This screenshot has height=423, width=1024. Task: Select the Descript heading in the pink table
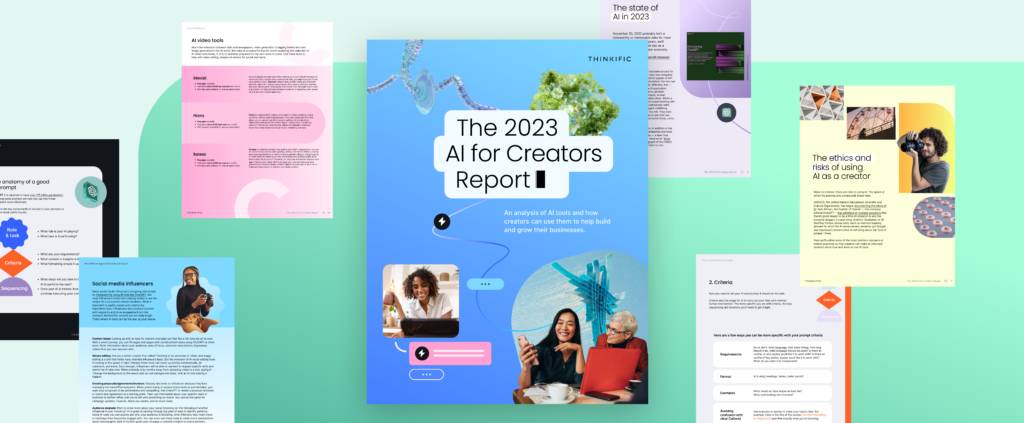[199, 77]
